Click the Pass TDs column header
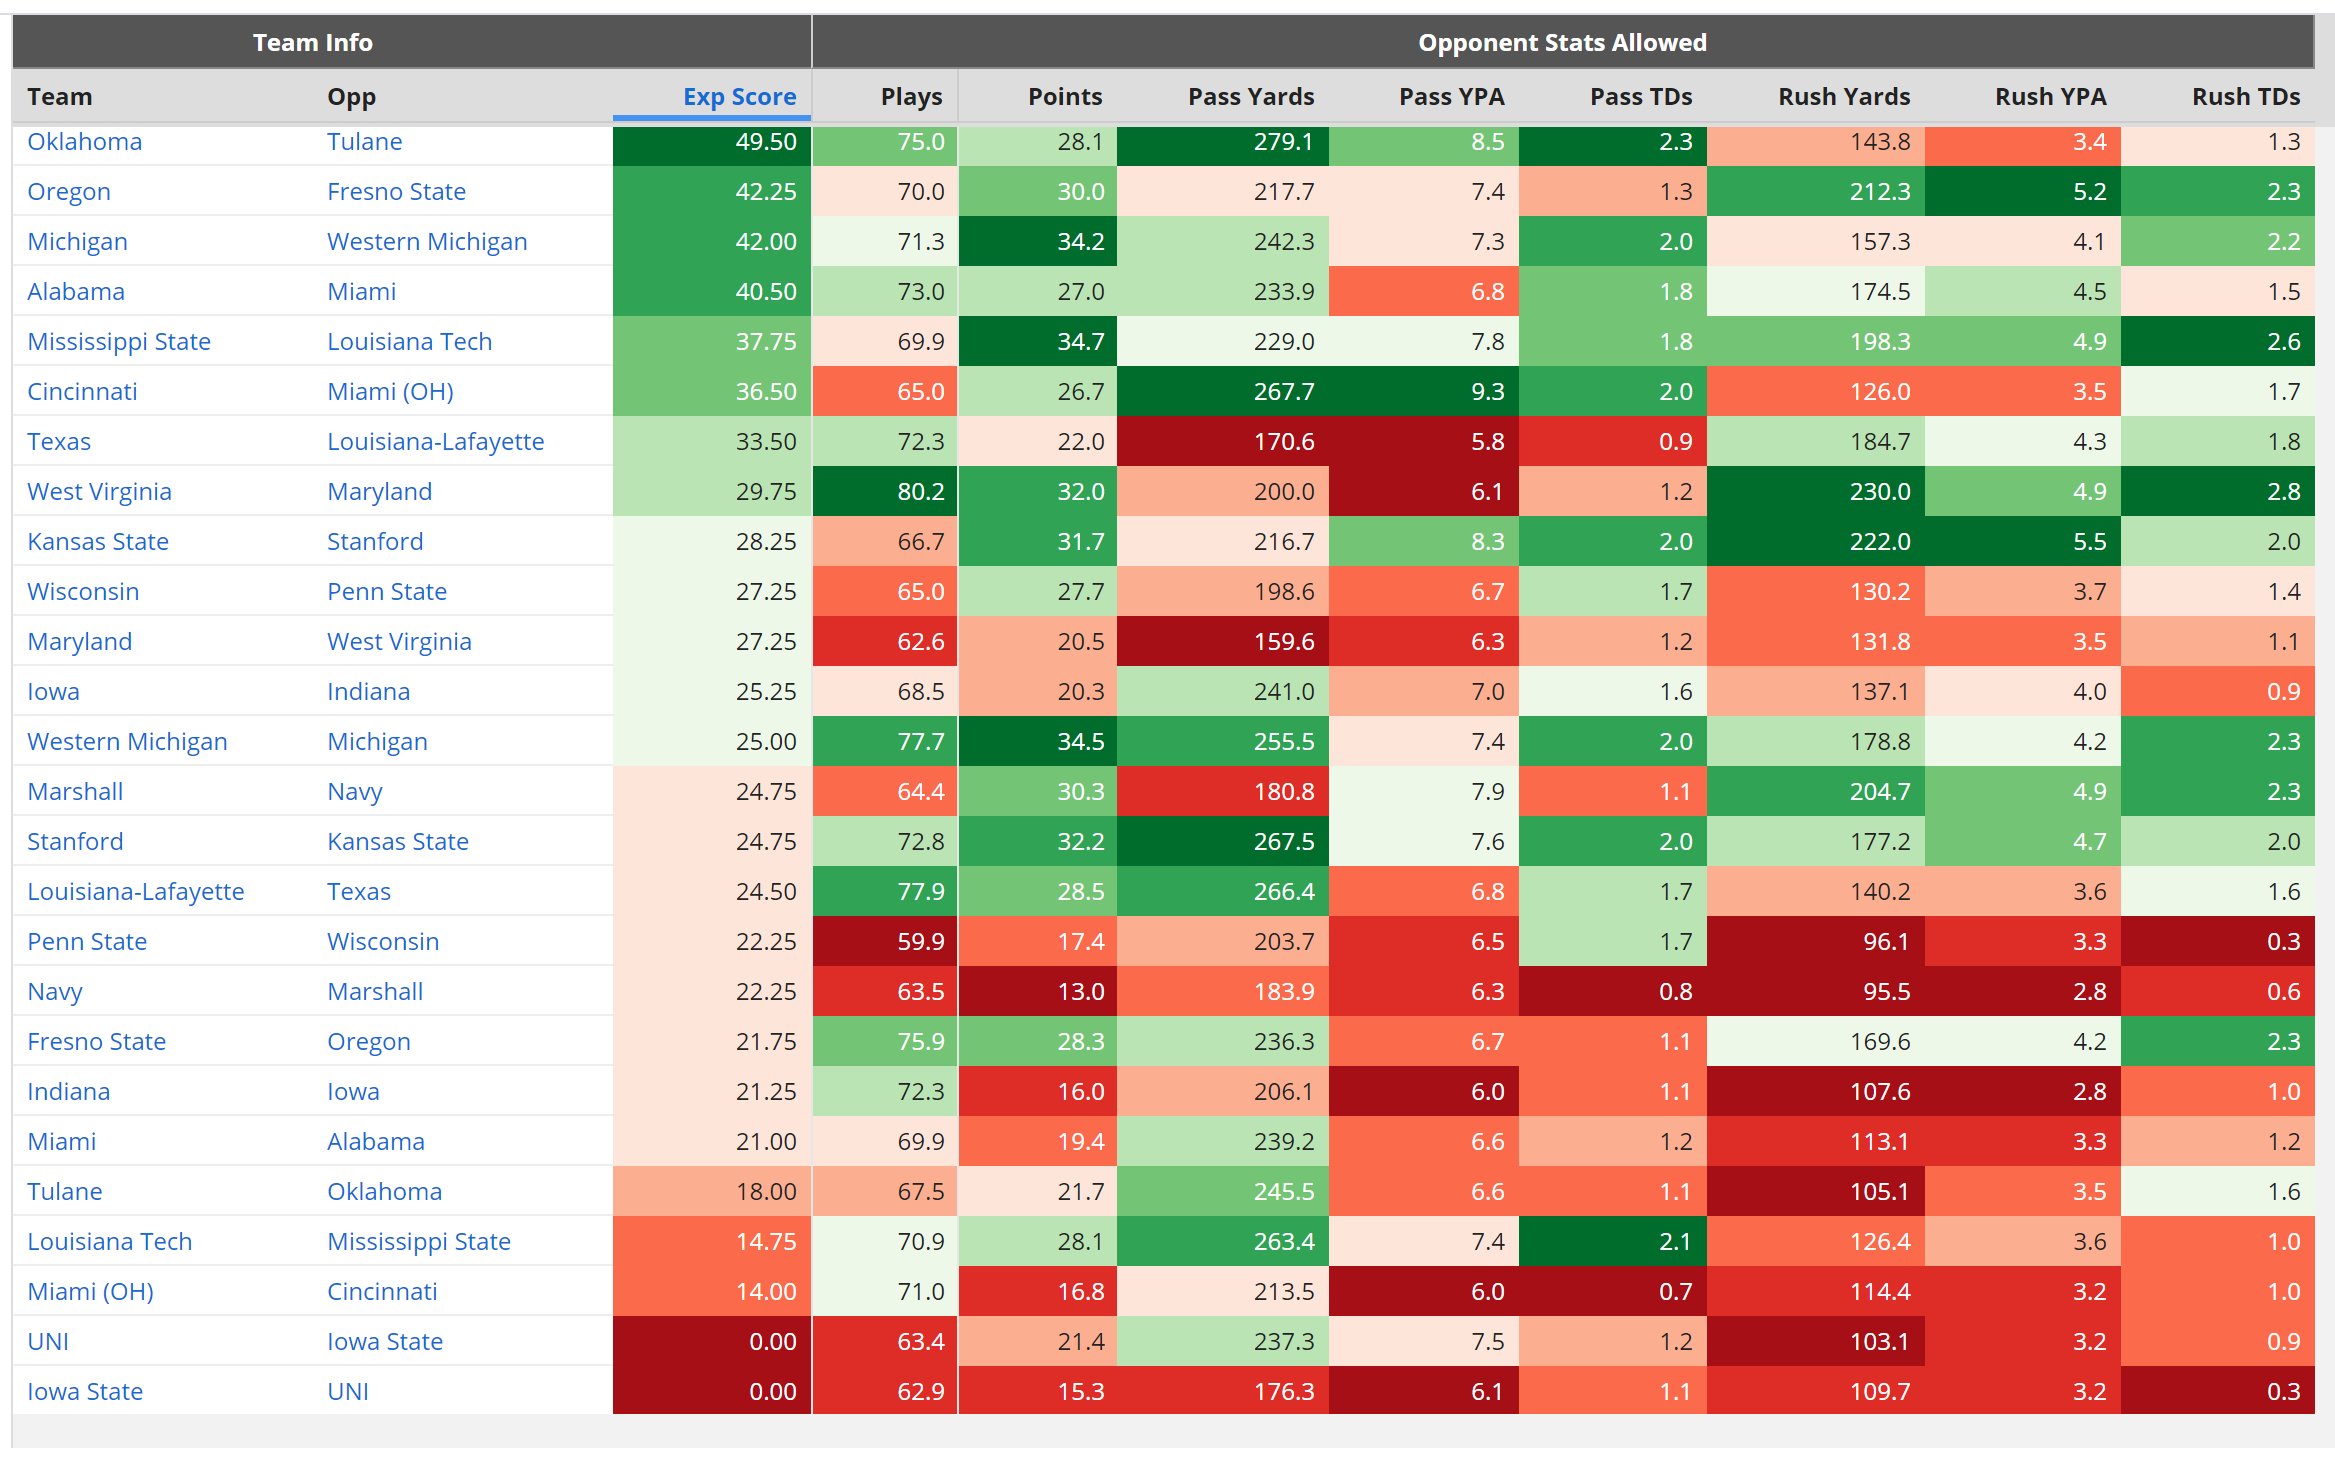 click(1641, 97)
